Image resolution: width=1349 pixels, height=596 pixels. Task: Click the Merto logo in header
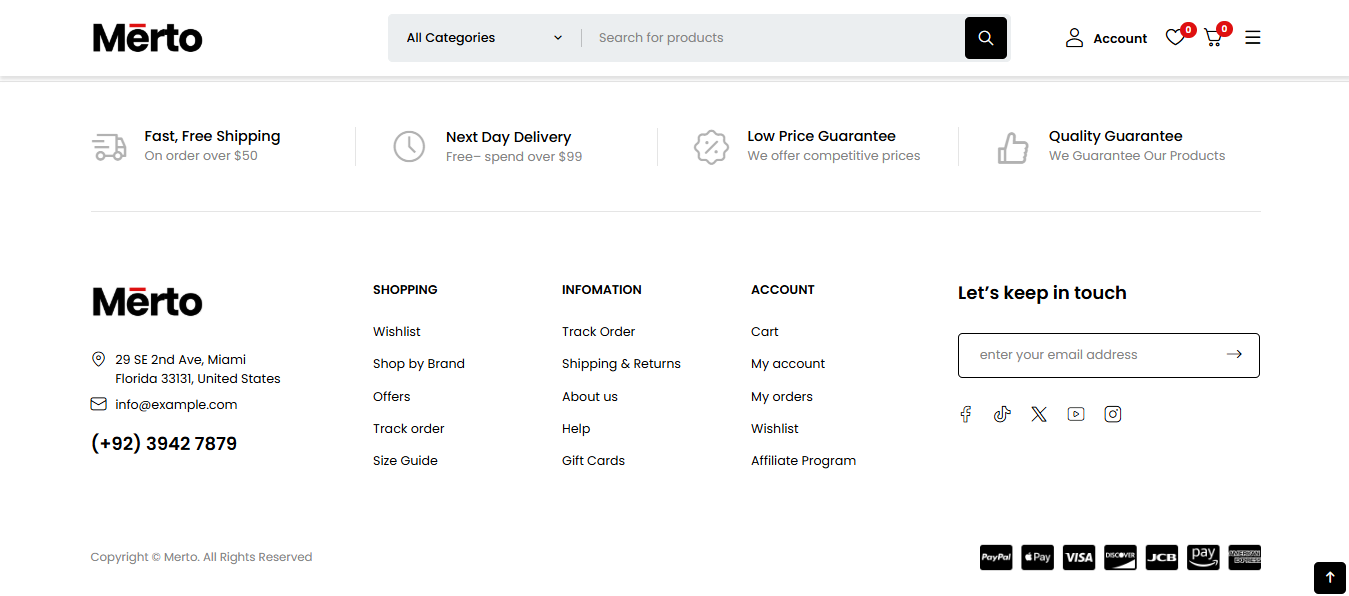[x=148, y=38]
